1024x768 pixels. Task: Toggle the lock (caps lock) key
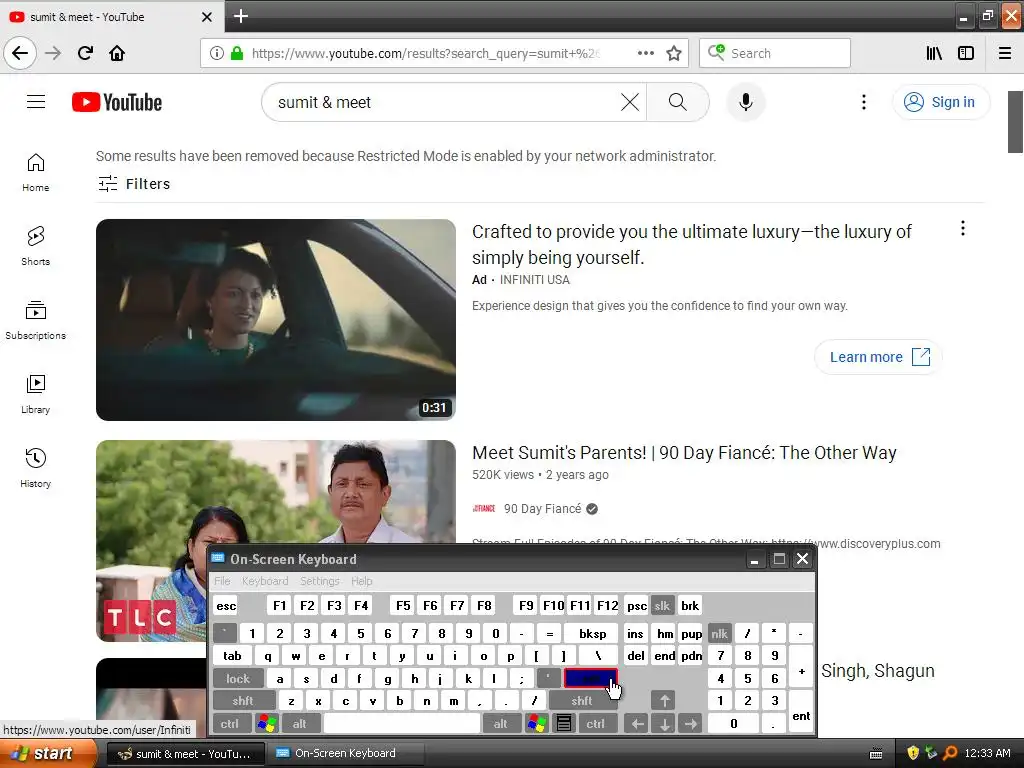point(238,679)
